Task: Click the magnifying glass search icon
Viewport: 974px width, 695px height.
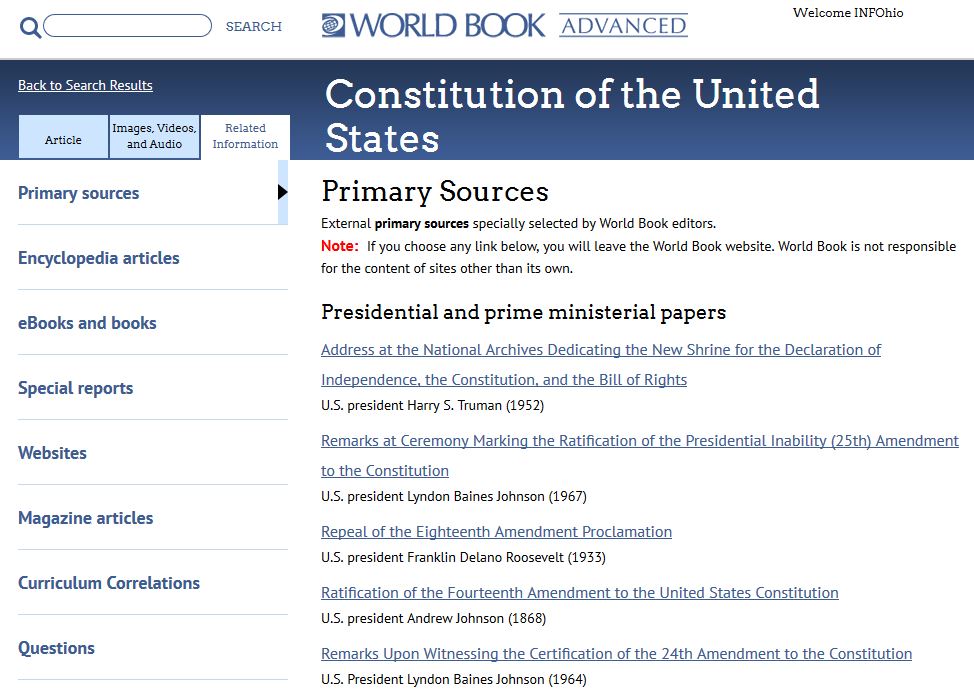Action: coord(30,27)
